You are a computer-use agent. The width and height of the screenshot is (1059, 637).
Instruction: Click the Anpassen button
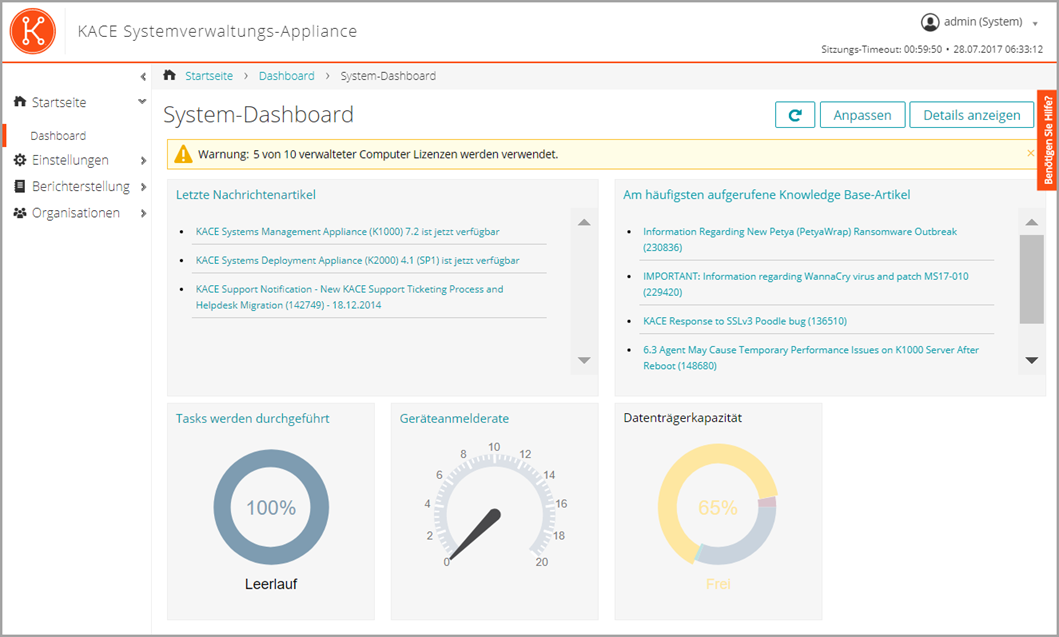tap(862, 114)
